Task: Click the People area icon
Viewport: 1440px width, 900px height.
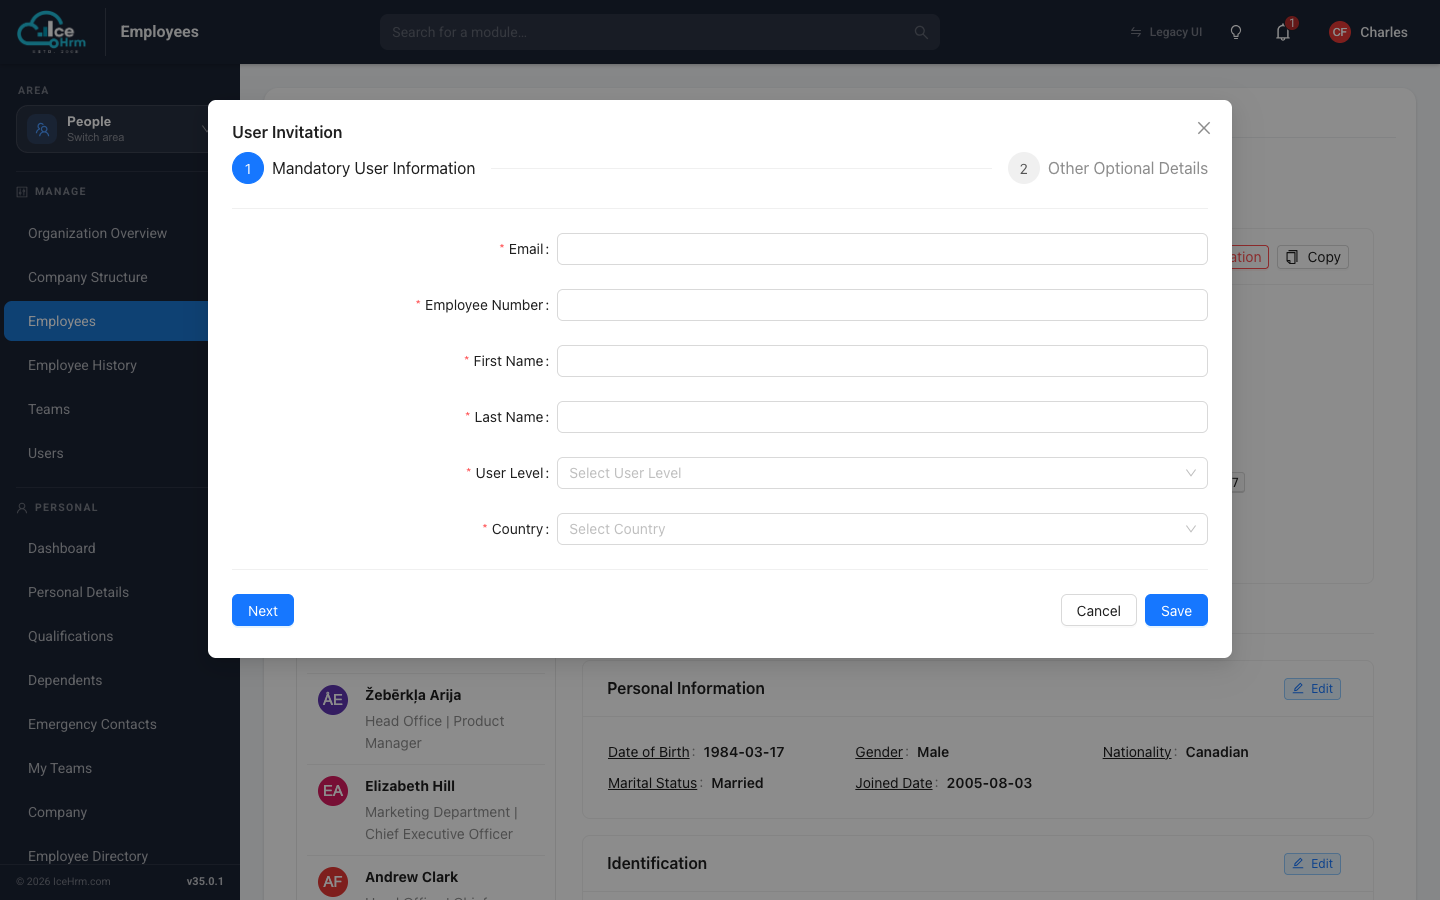Action: [42, 129]
